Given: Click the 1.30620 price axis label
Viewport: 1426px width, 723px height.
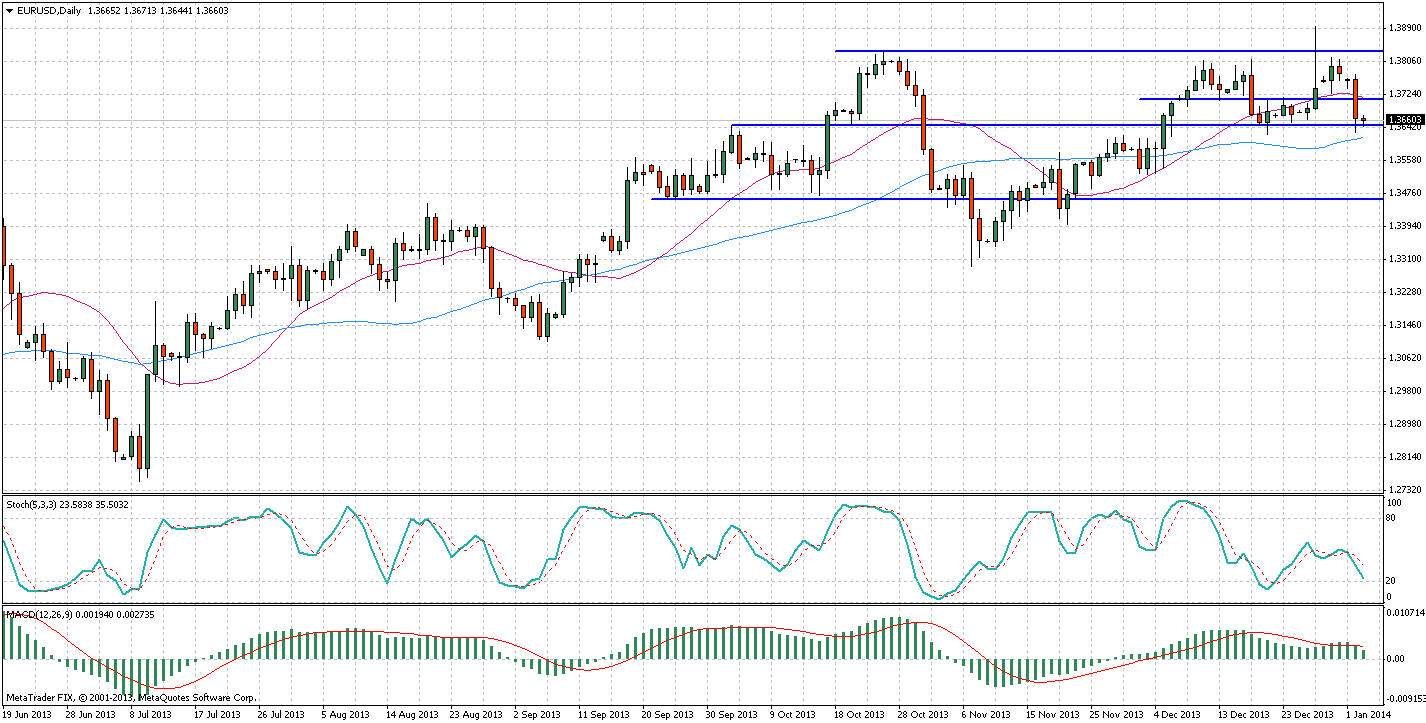Looking at the screenshot, I should point(1406,358).
